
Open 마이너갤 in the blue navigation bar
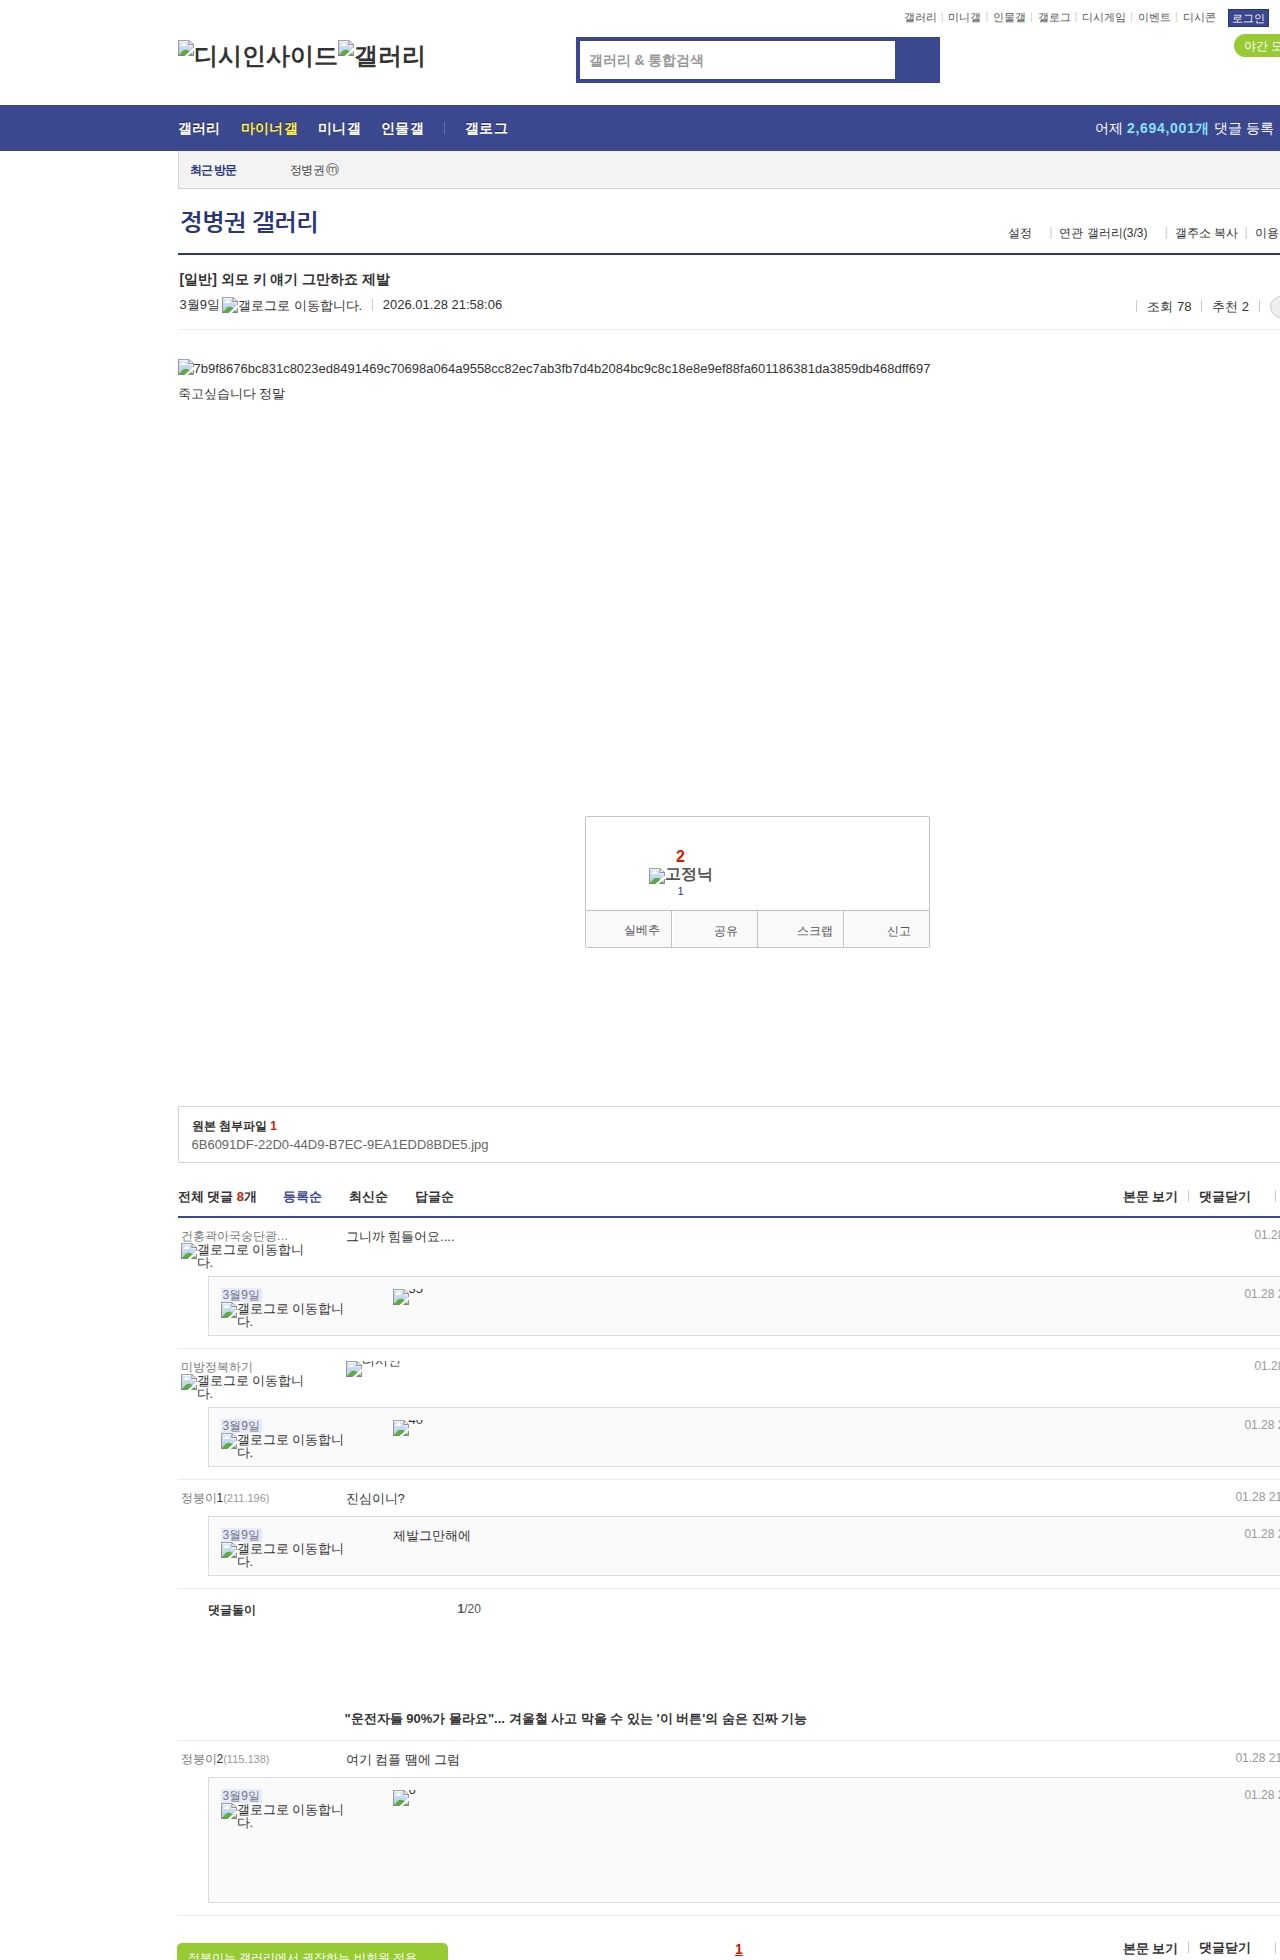[269, 128]
